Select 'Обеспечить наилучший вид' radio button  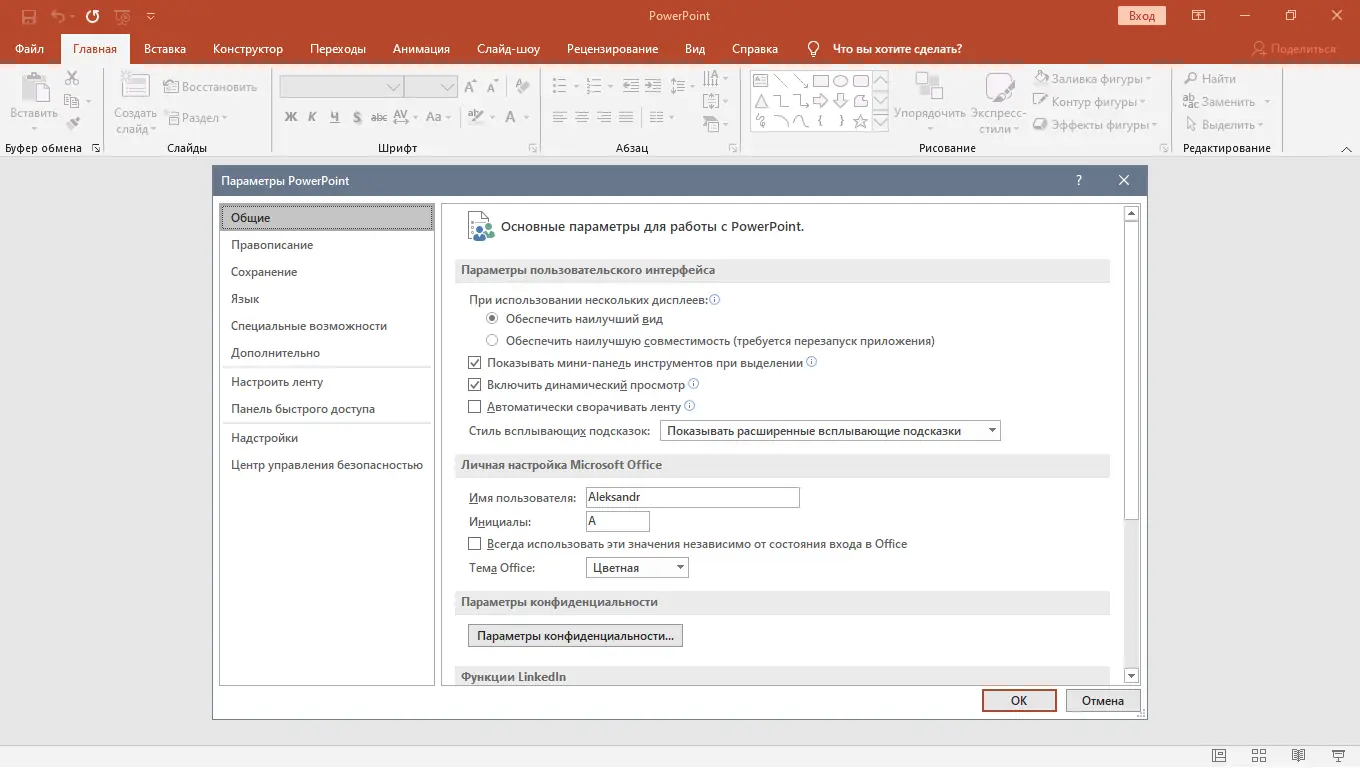(492, 319)
